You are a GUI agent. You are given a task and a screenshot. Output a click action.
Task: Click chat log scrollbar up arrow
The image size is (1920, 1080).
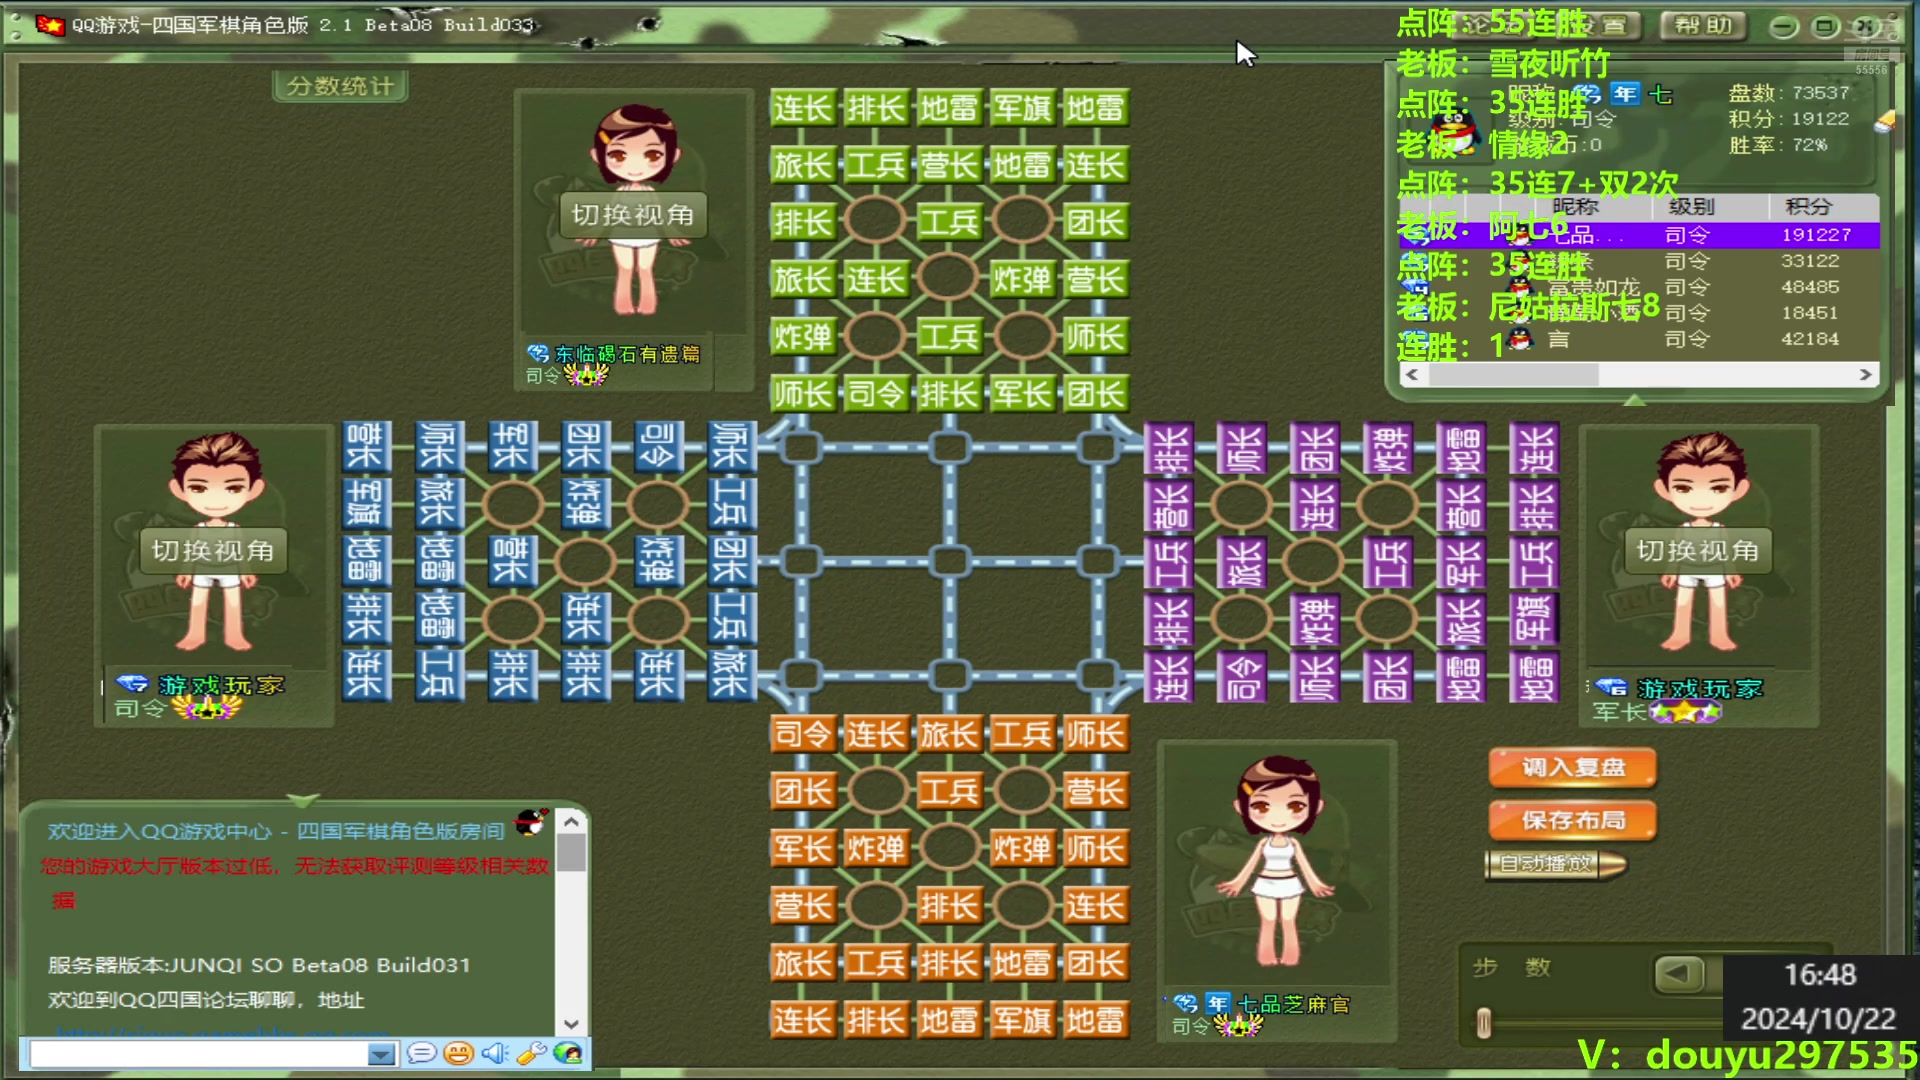click(x=571, y=822)
